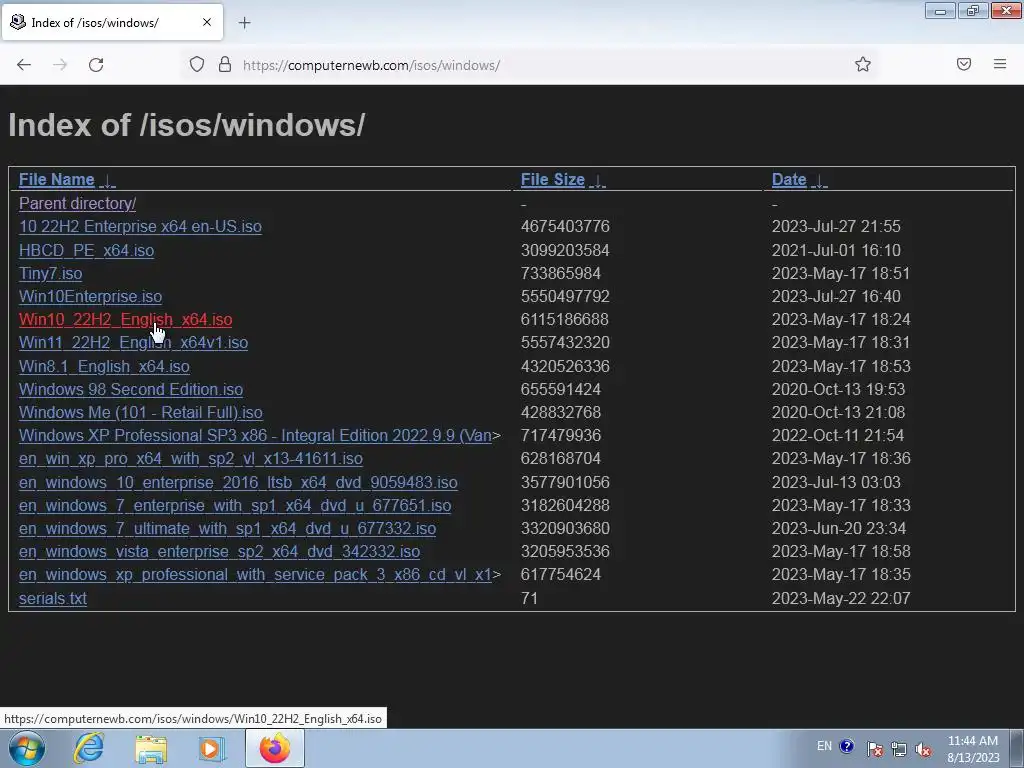Click date 2021-Jul-01 16:10
This screenshot has height=768, width=1024.
(x=836, y=250)
